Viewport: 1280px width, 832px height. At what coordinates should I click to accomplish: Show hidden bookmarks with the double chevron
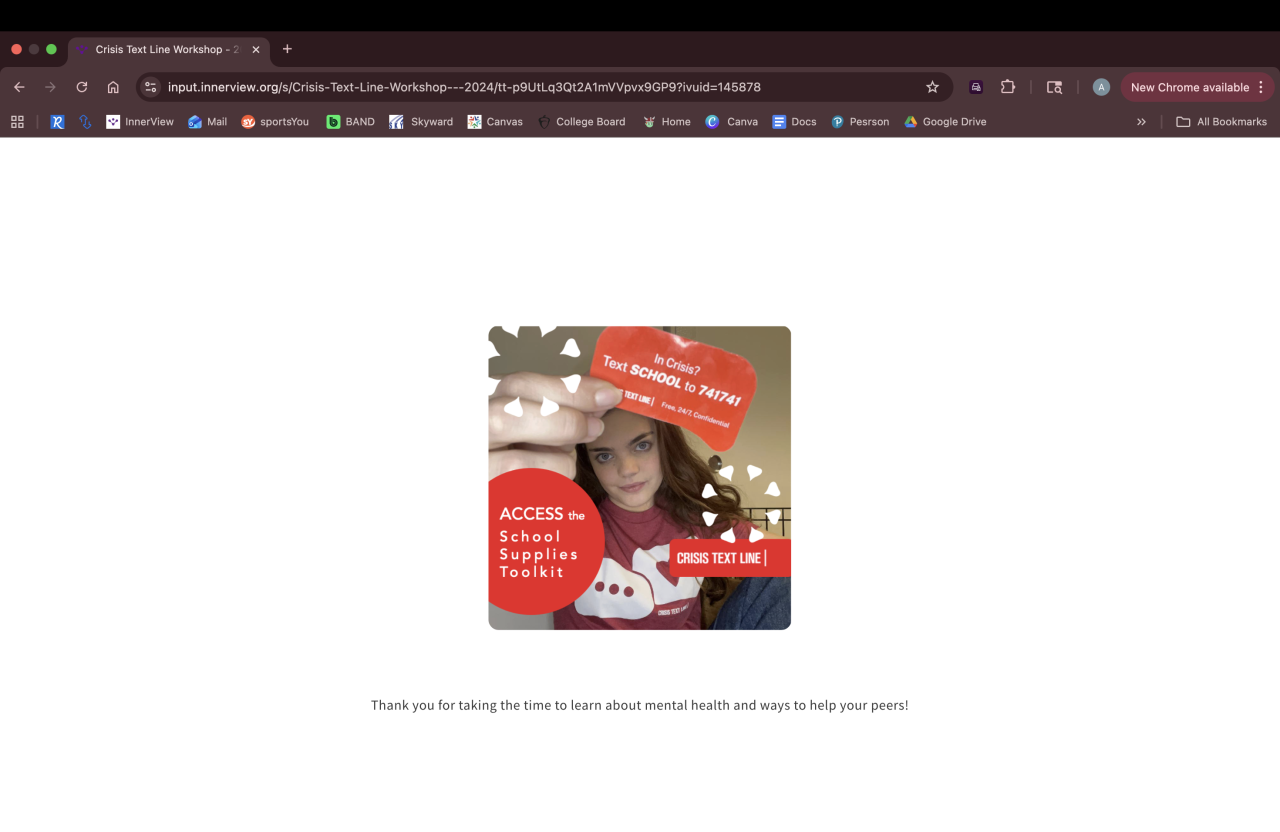(x=1141, y=122)
